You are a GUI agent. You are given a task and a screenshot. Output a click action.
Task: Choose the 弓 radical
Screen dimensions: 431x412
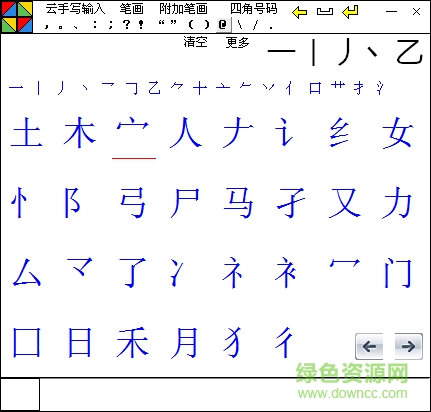133,202
